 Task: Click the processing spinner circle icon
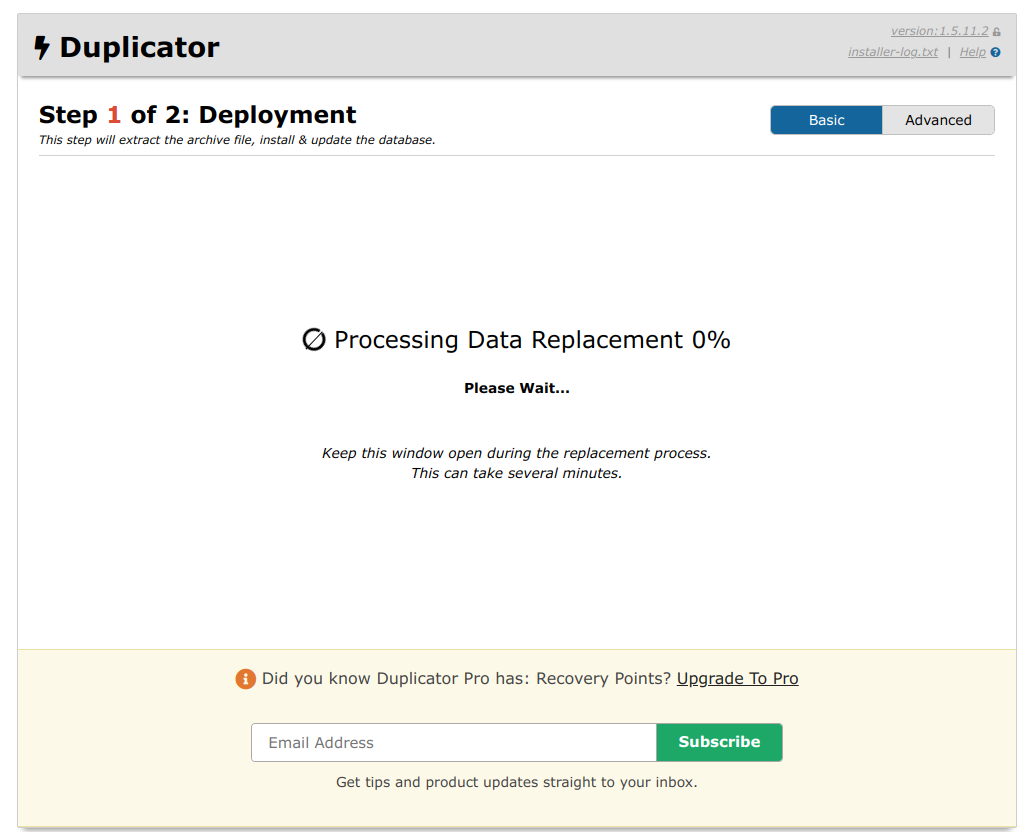tap(314, 340)
